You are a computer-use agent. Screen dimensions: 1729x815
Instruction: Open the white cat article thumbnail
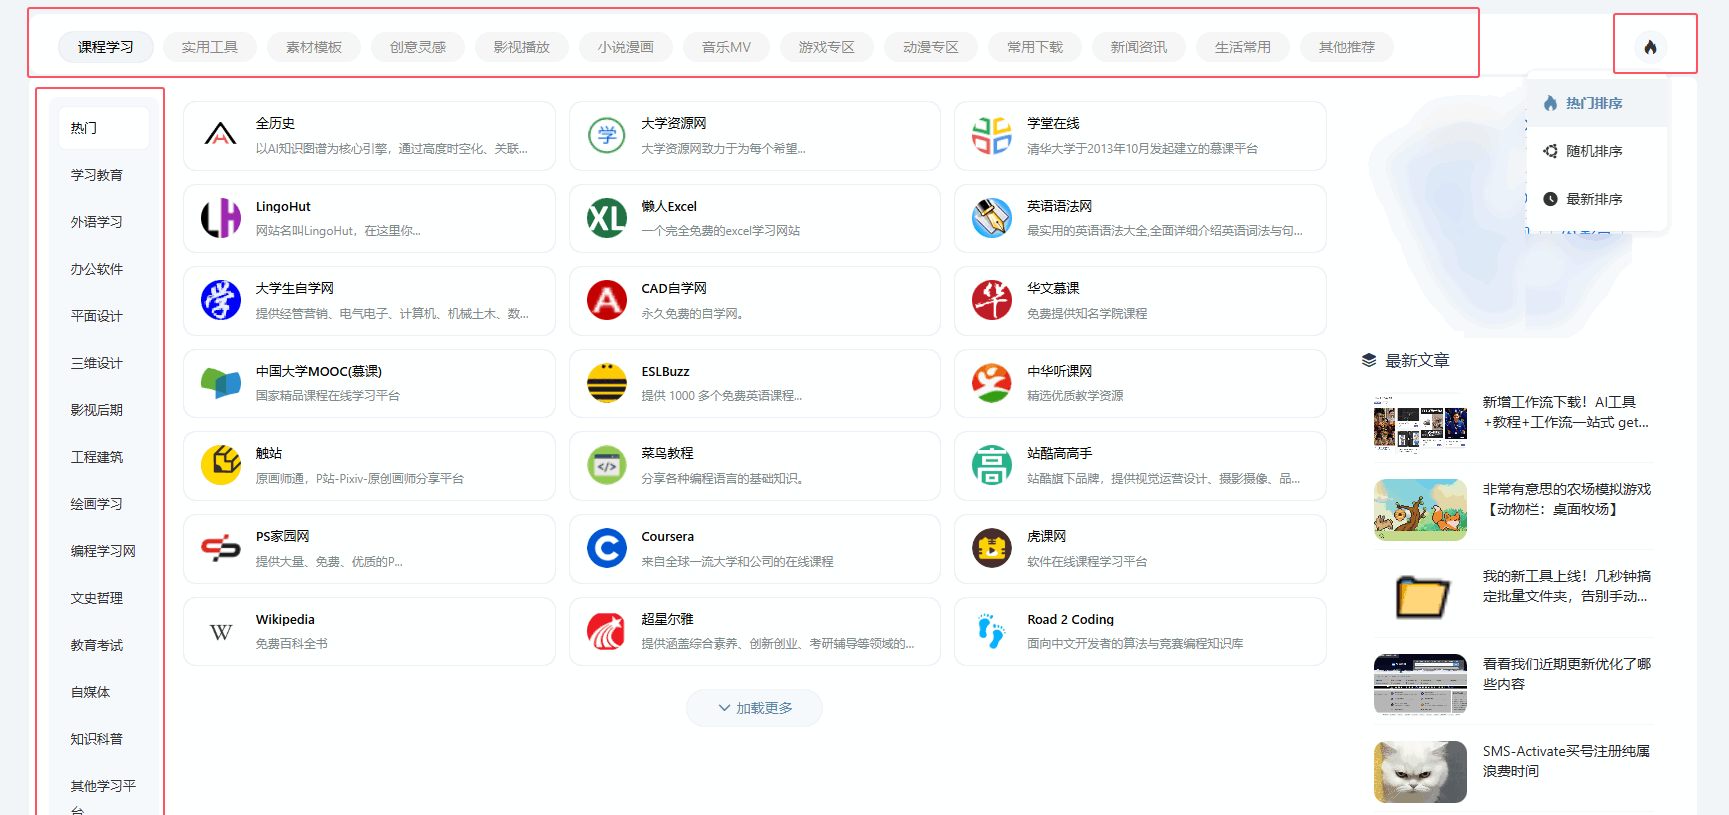pos(1419,771)
